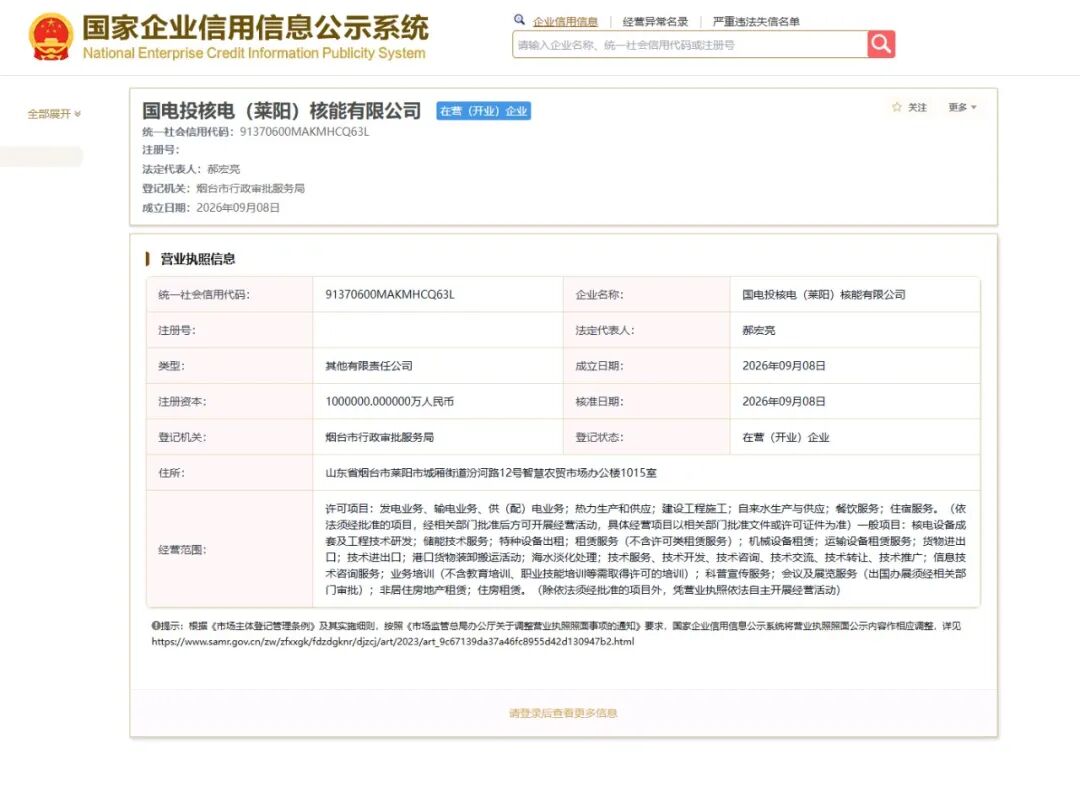1080x798 pixels.
Task: Click the small blue magnifier icon above search box
Action: point(519,20)
